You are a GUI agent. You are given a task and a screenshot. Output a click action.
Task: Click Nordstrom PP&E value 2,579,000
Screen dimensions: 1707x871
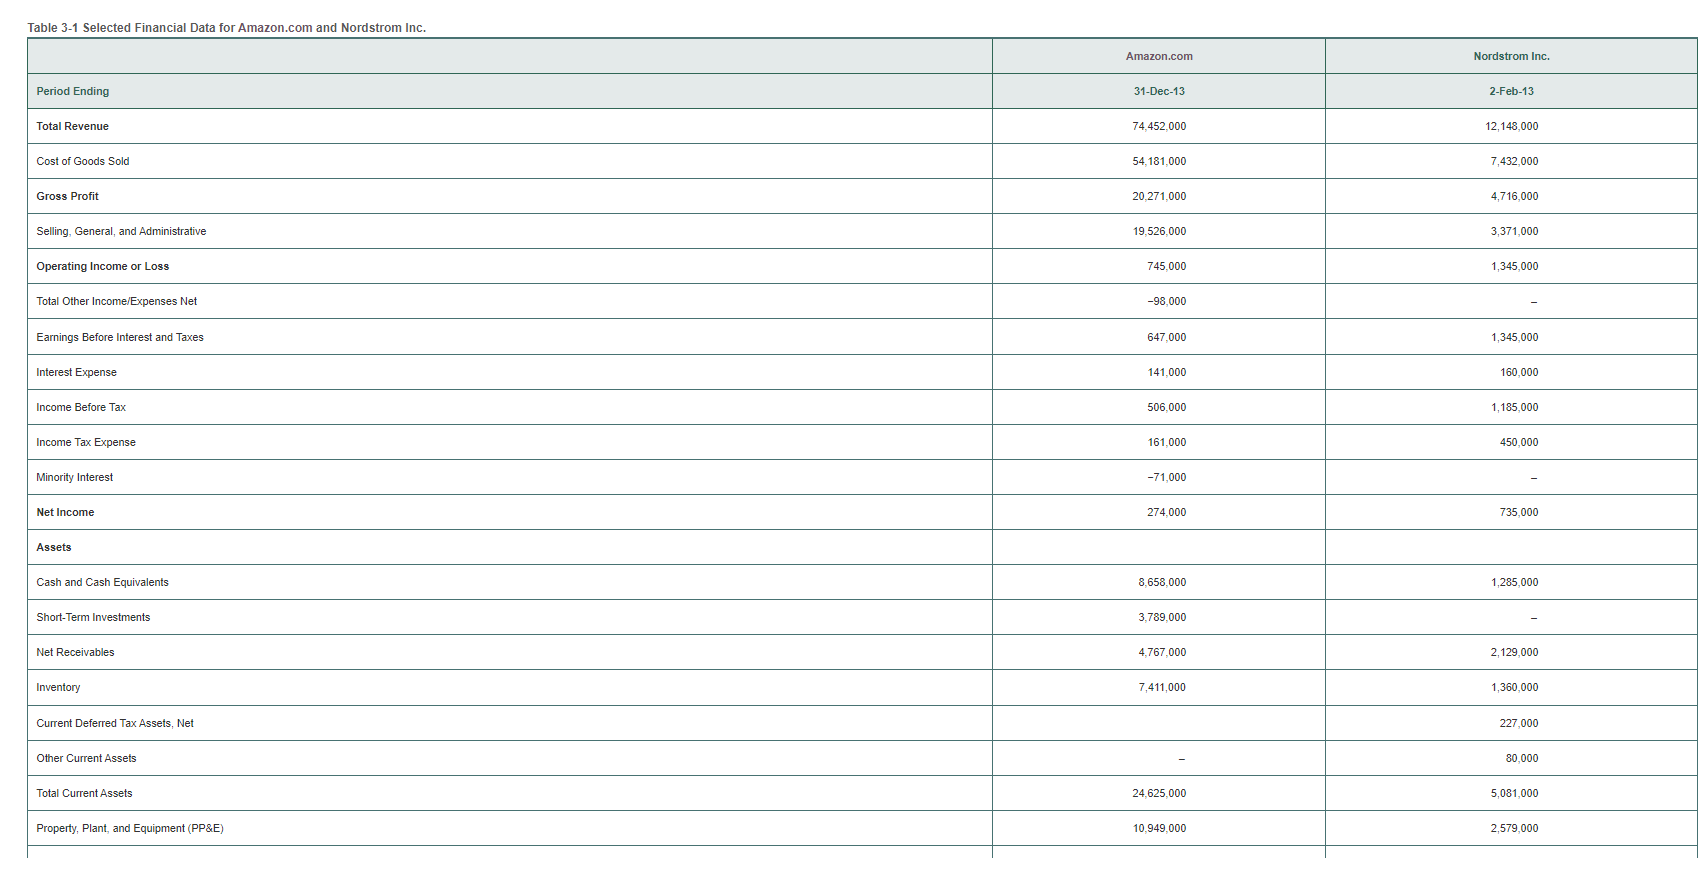tap(1515, 828)
